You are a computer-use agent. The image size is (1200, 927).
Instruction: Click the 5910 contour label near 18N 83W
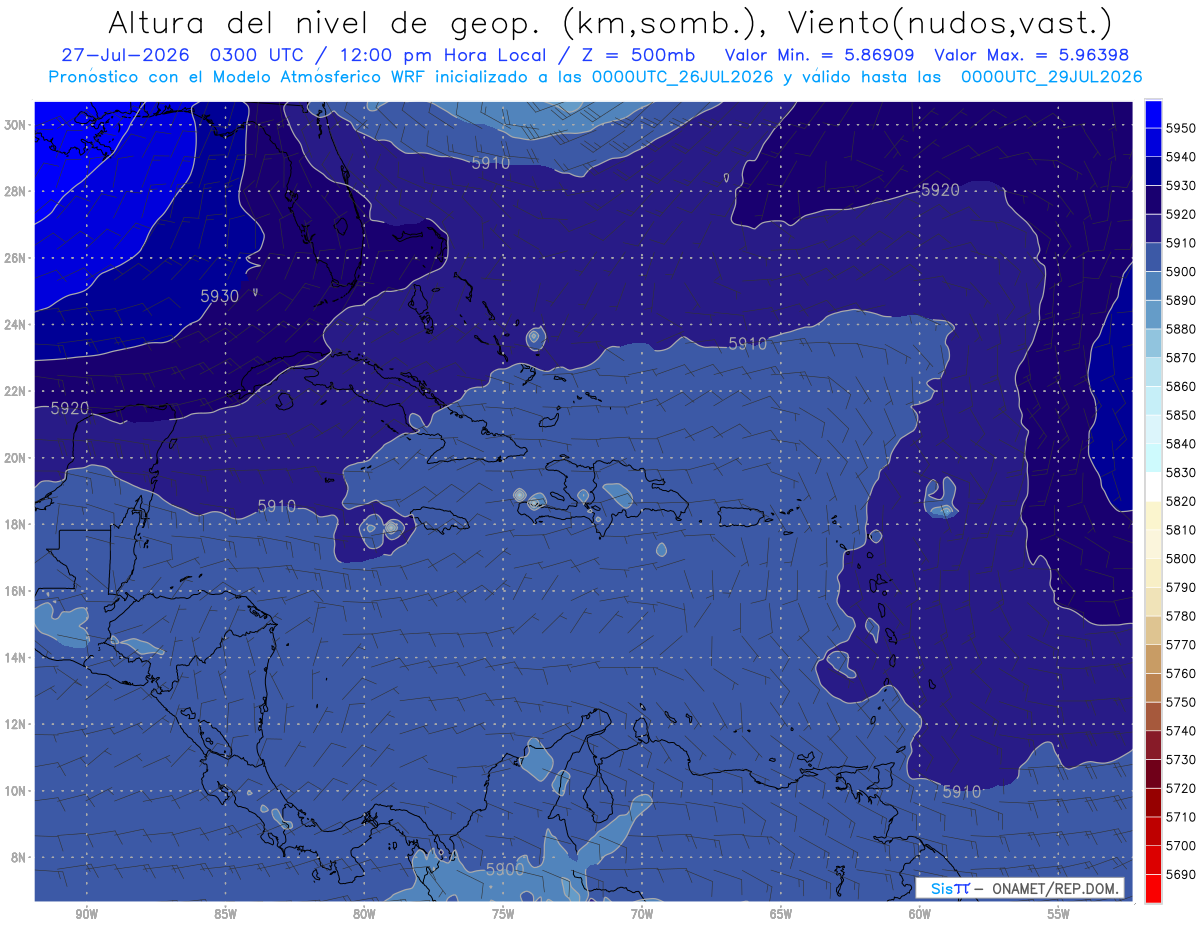(277, 506)
